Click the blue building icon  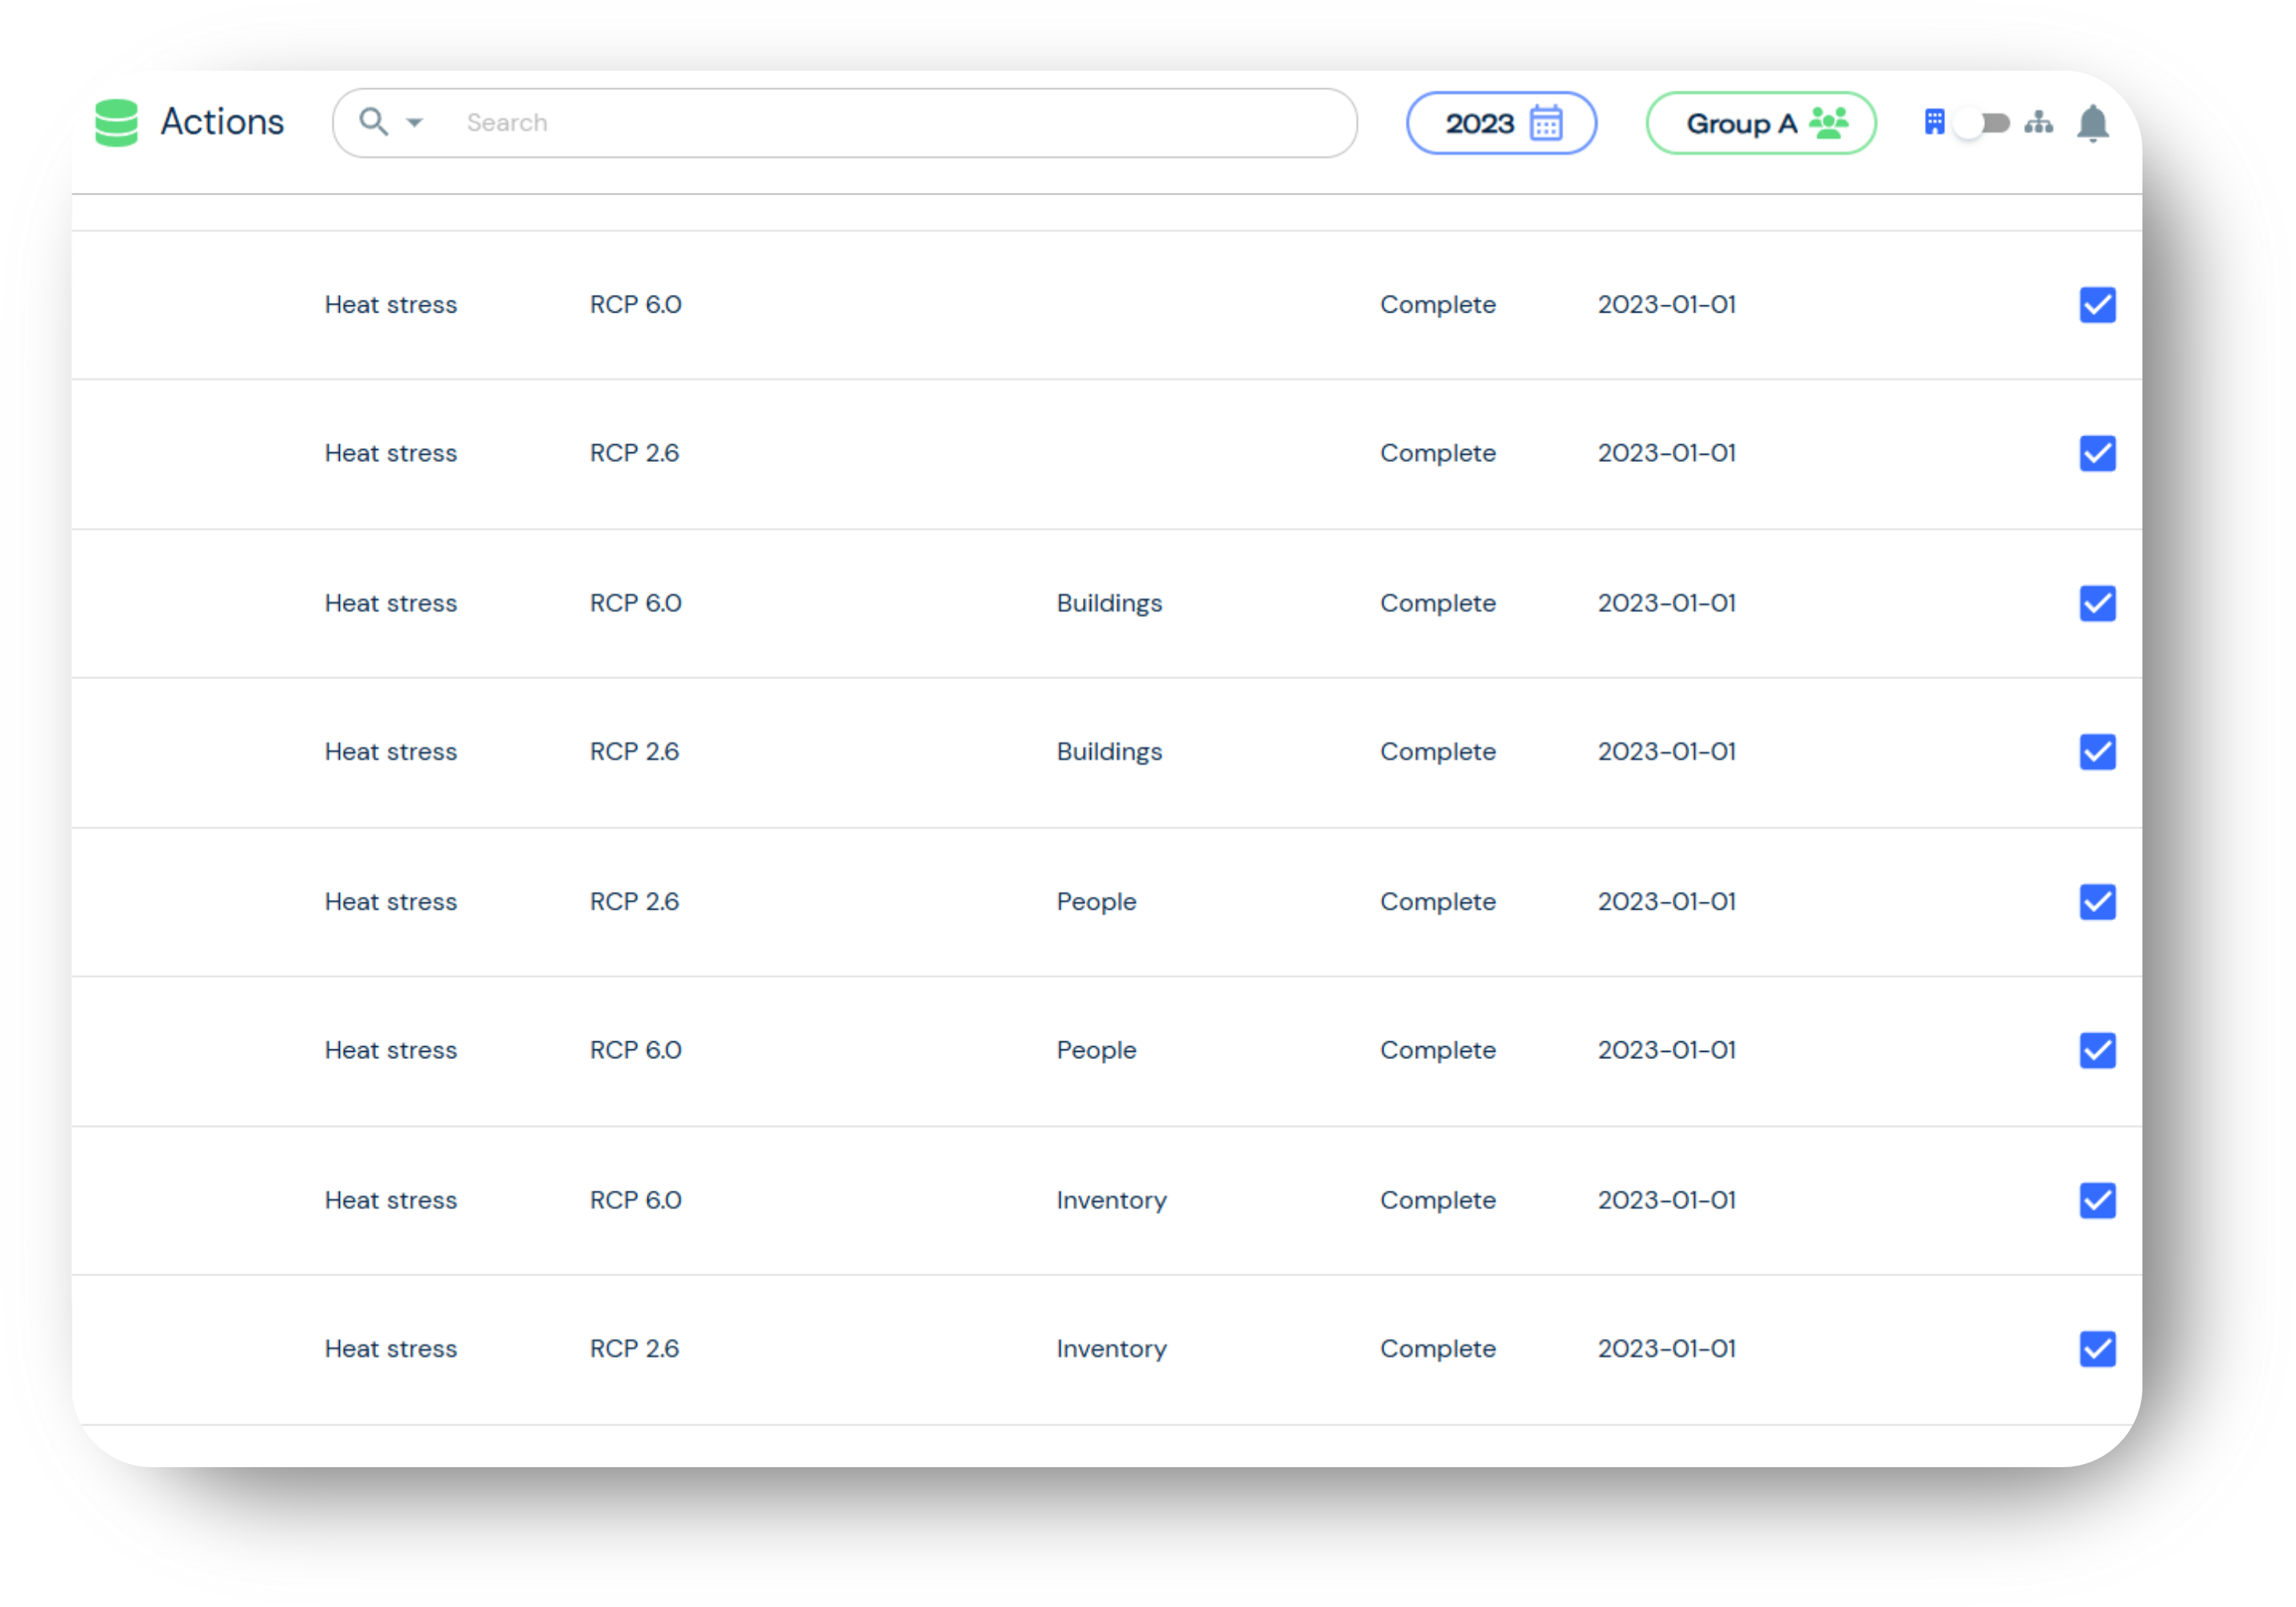coord(1935,122)
